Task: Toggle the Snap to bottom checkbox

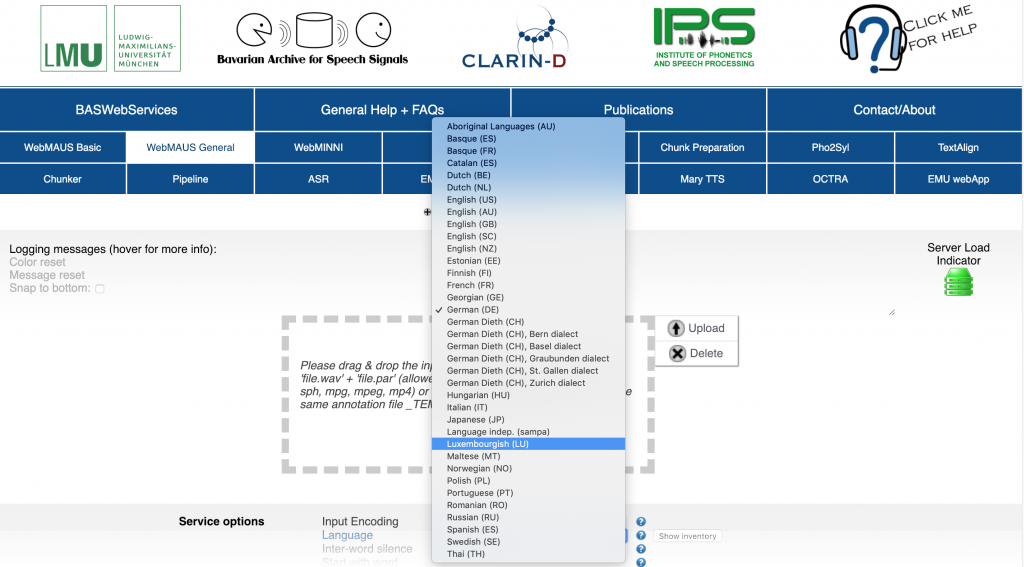Action: pos(99,289)
